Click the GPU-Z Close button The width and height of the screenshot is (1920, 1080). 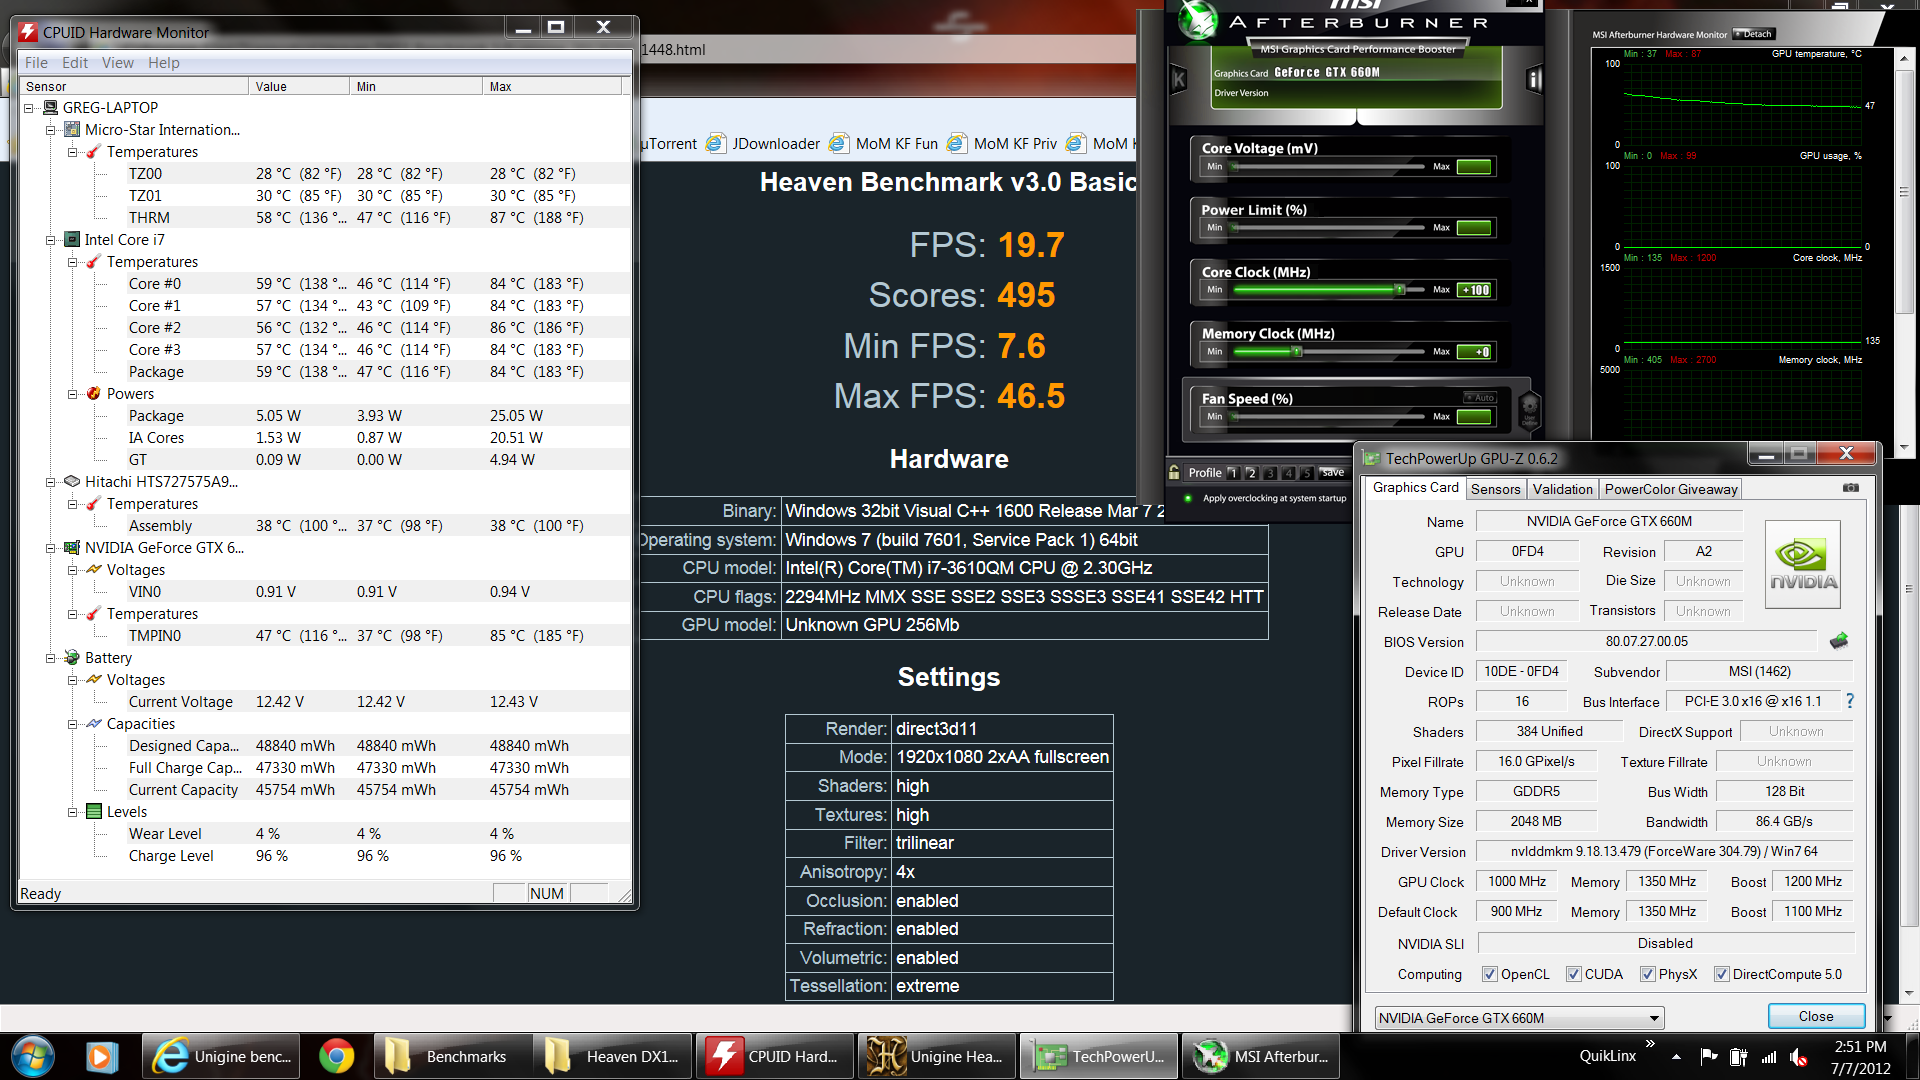tap(1816, 1016)
